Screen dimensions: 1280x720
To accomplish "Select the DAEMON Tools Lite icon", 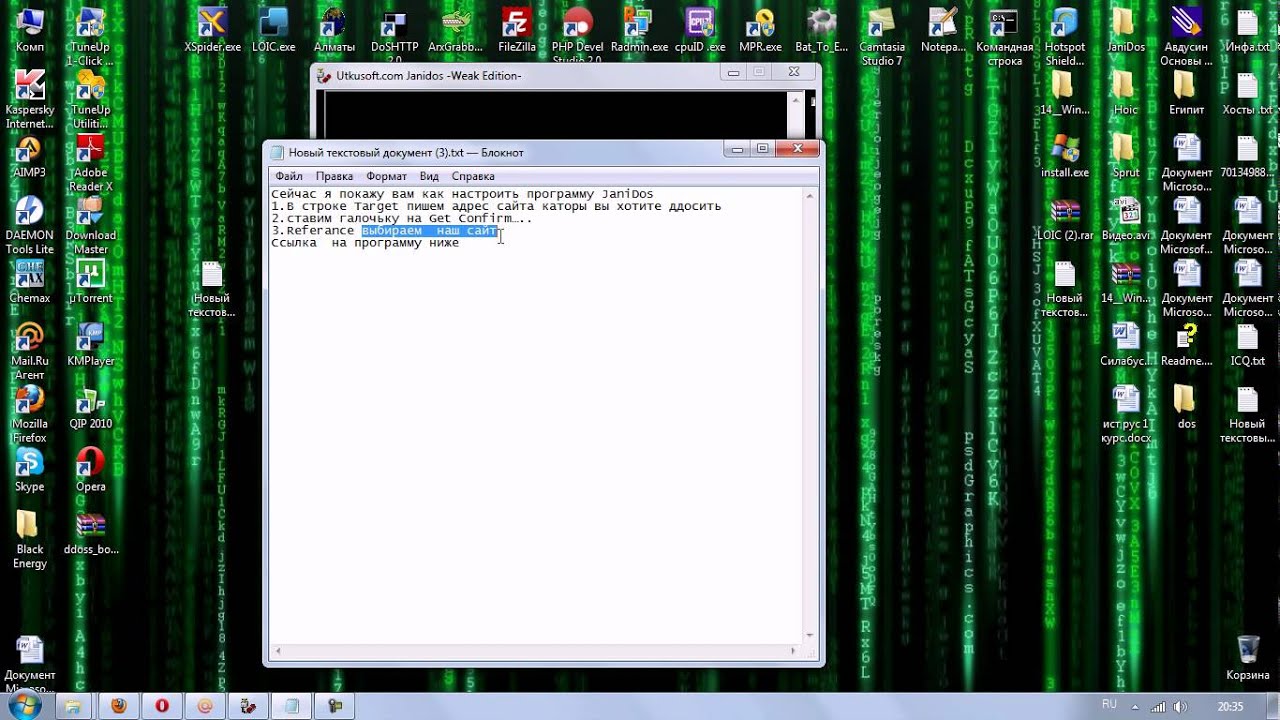I will point(30,225).
